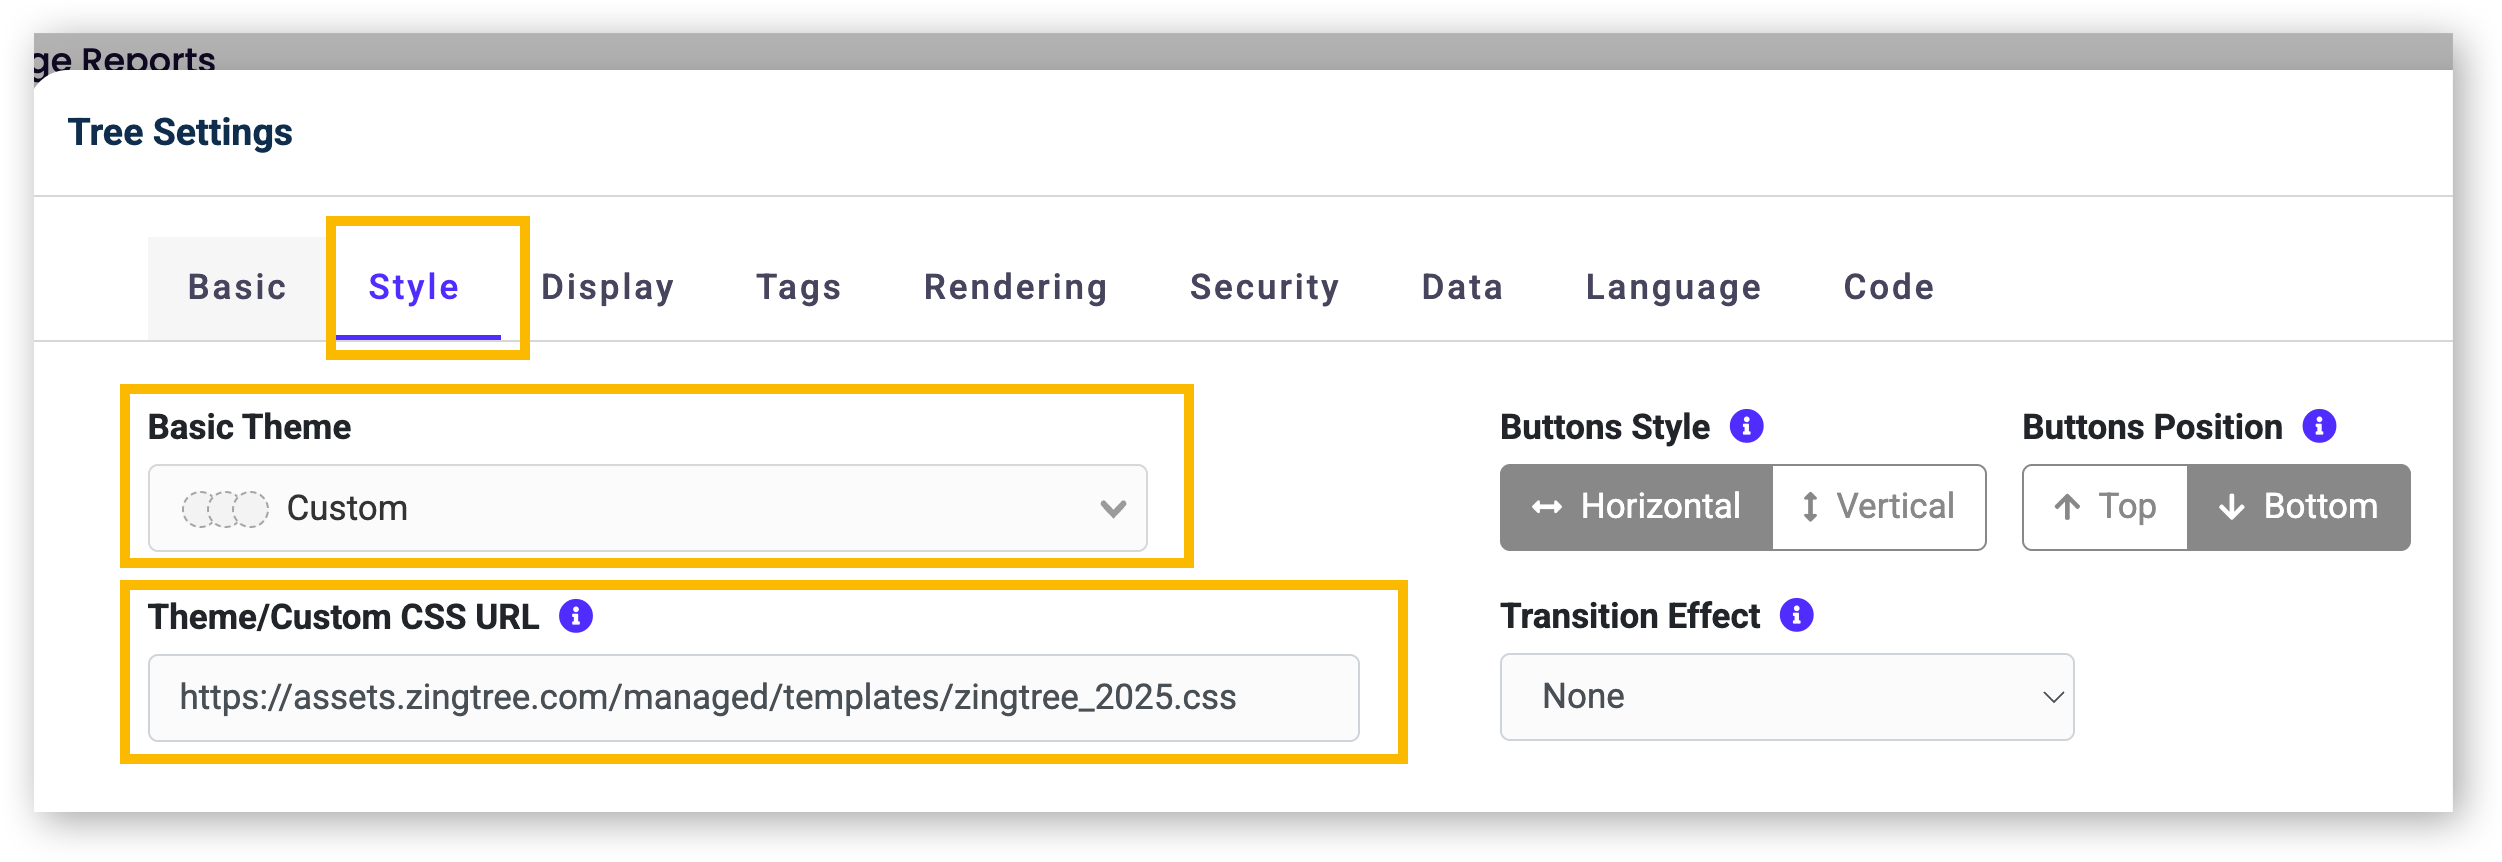Click the Custom theme circles icon
Screen dimensions: 2502x862
pos(225,508)
